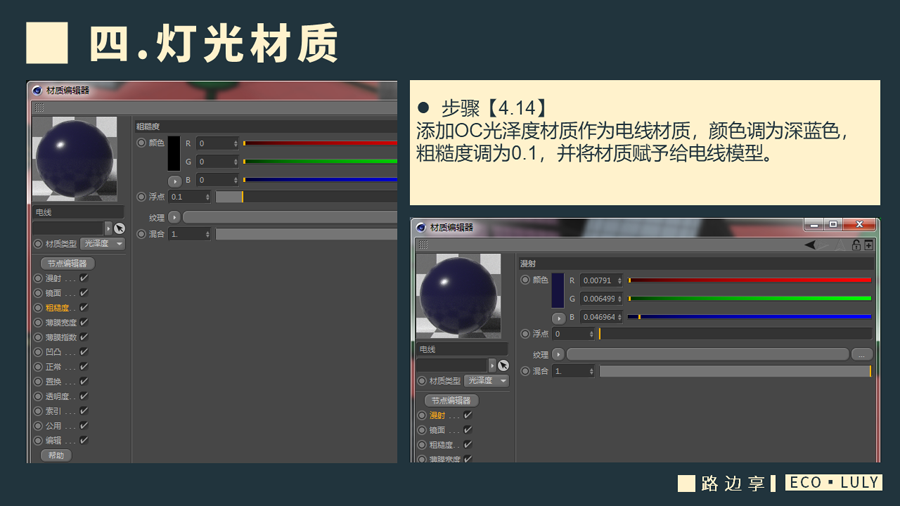The image size is (900, 506).
Task: Open the 纹理 arrow menu in the Diffuse editor
Action: (x=558, y=355)
